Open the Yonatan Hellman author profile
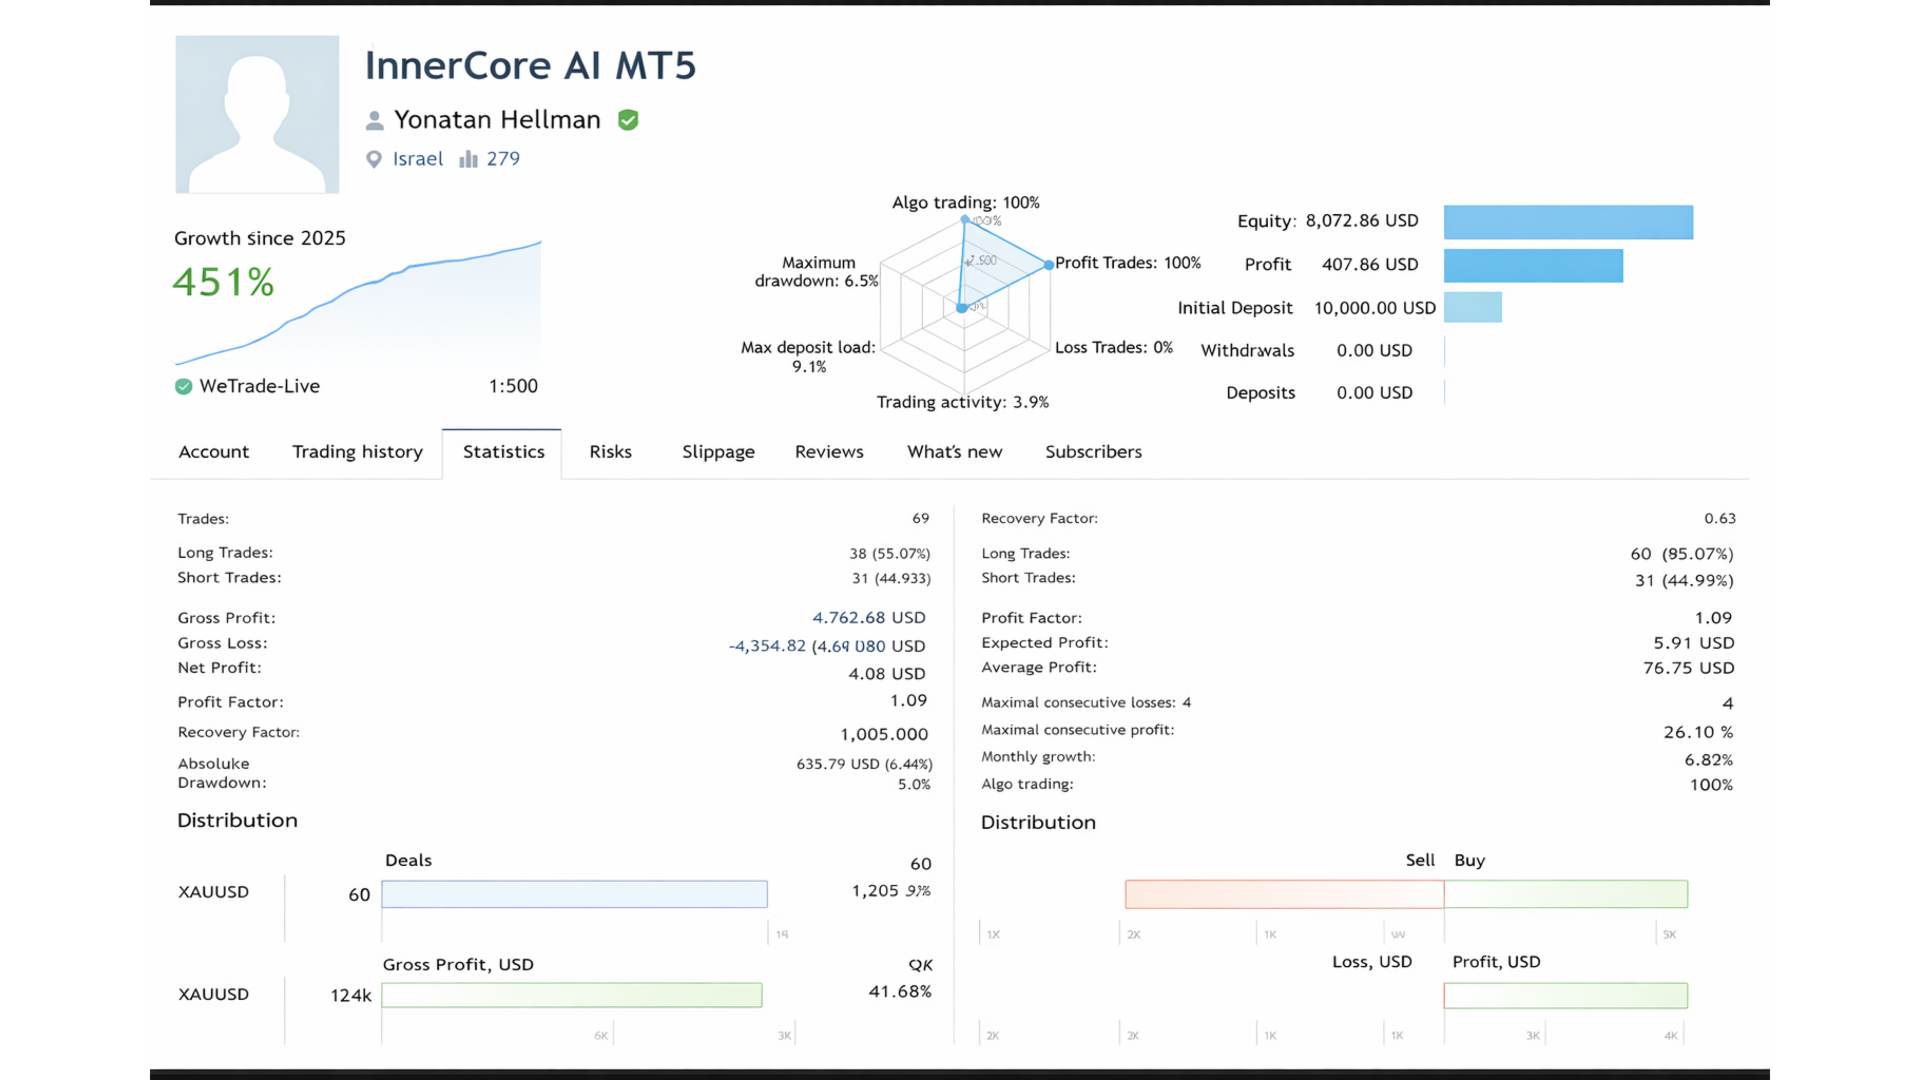The width and height of the screenshot is (1920, 1080). click(x=497, y=120)
